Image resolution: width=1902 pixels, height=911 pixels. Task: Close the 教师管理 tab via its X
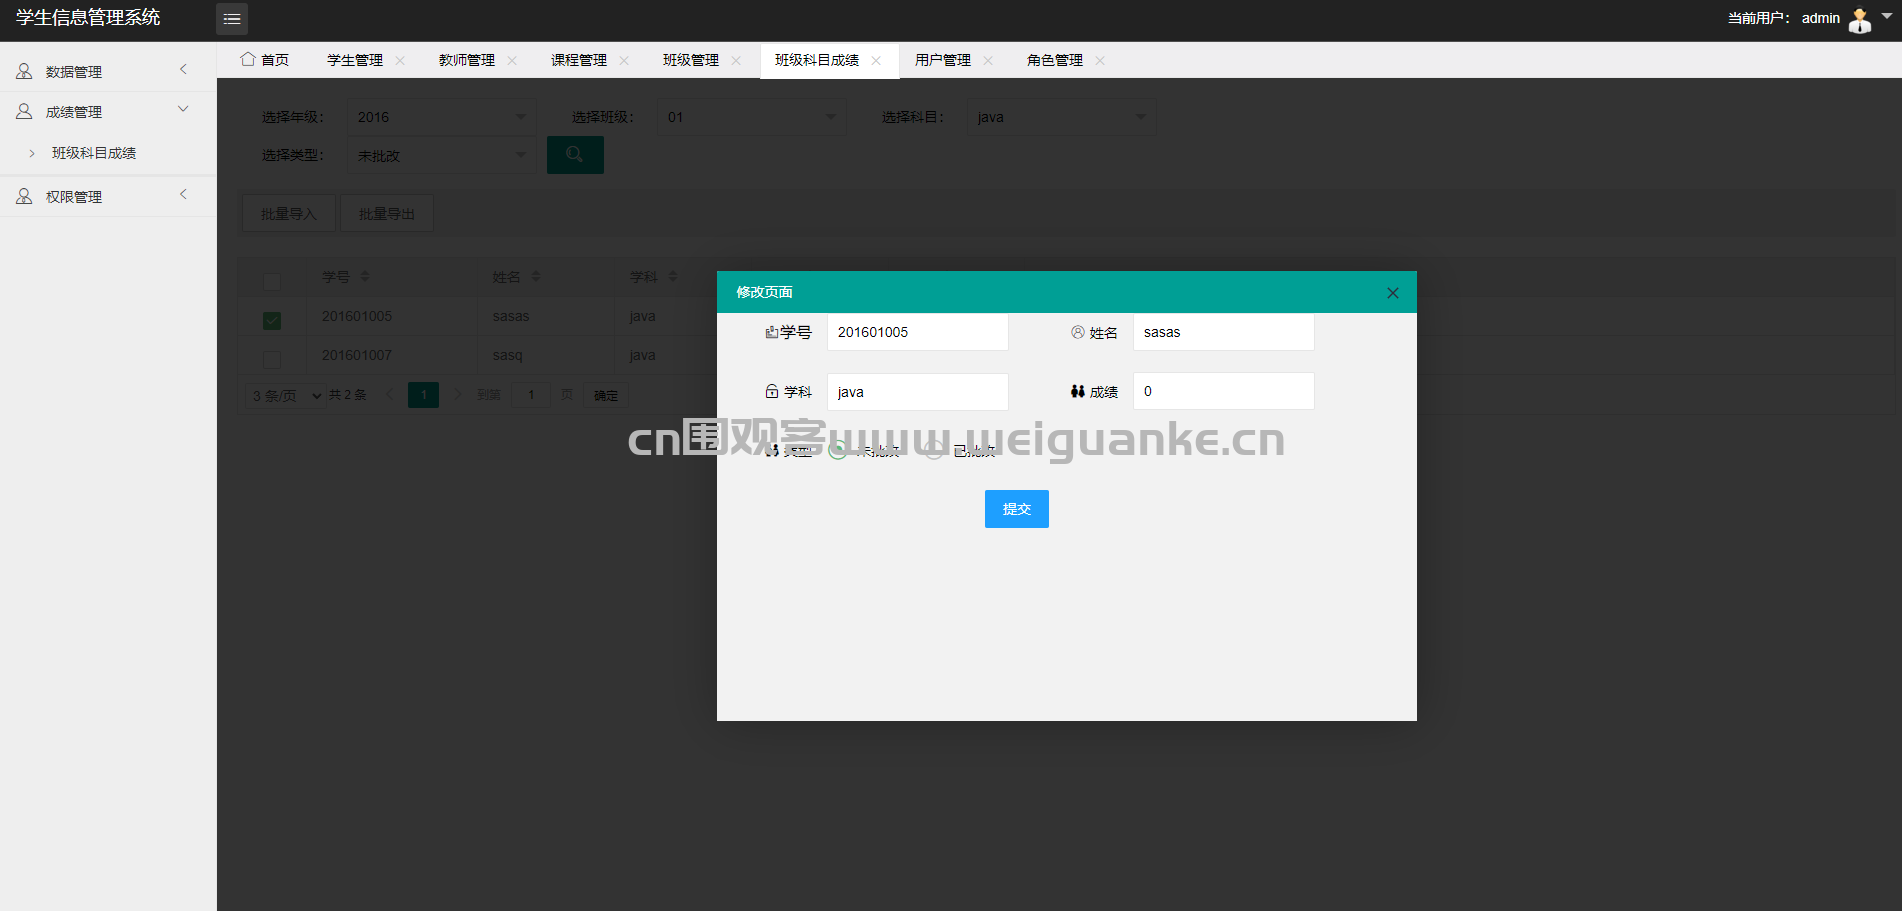(512, 61)
